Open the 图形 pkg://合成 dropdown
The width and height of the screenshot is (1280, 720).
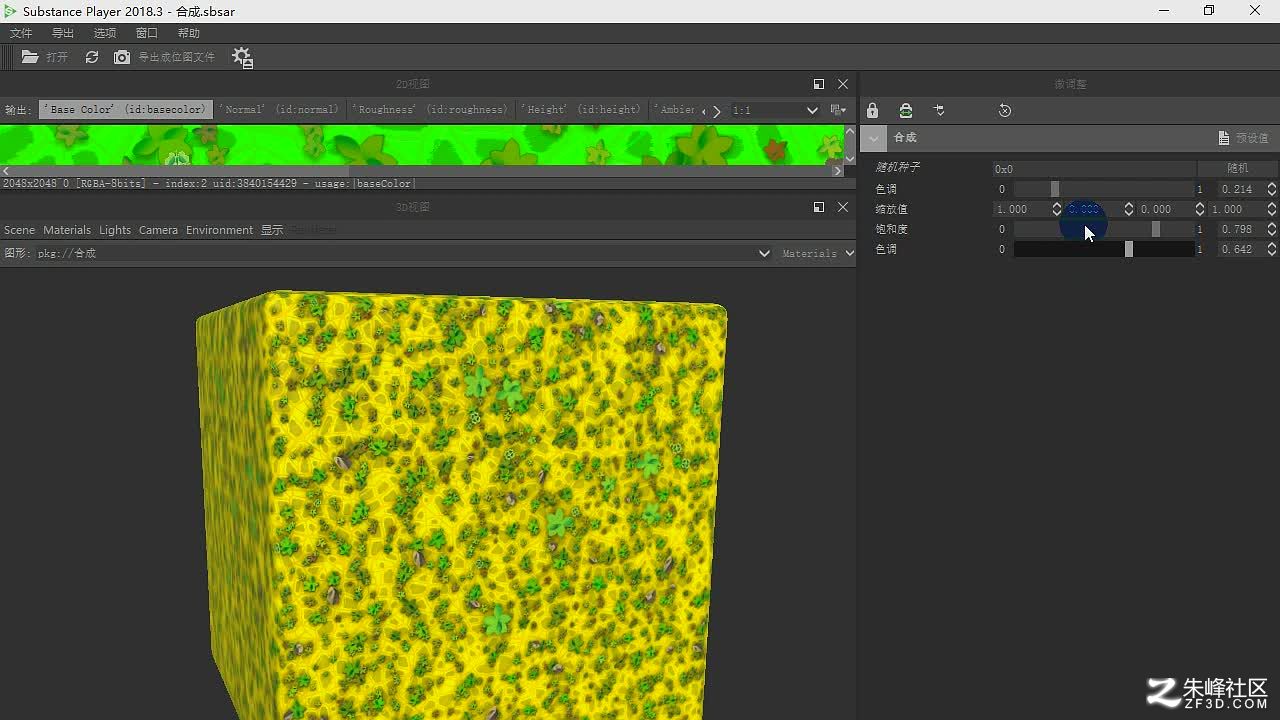point(404,254)
